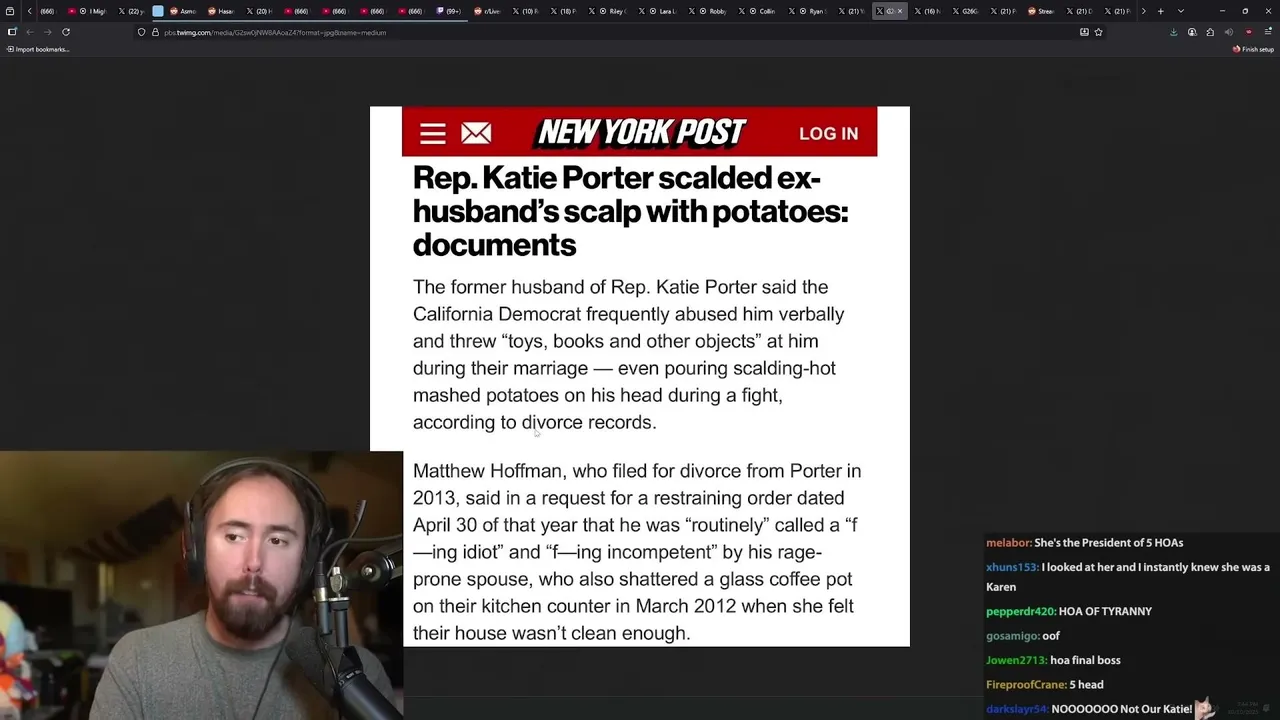
Task: Click the red extension icon in toolbar
Action: 1248,32
